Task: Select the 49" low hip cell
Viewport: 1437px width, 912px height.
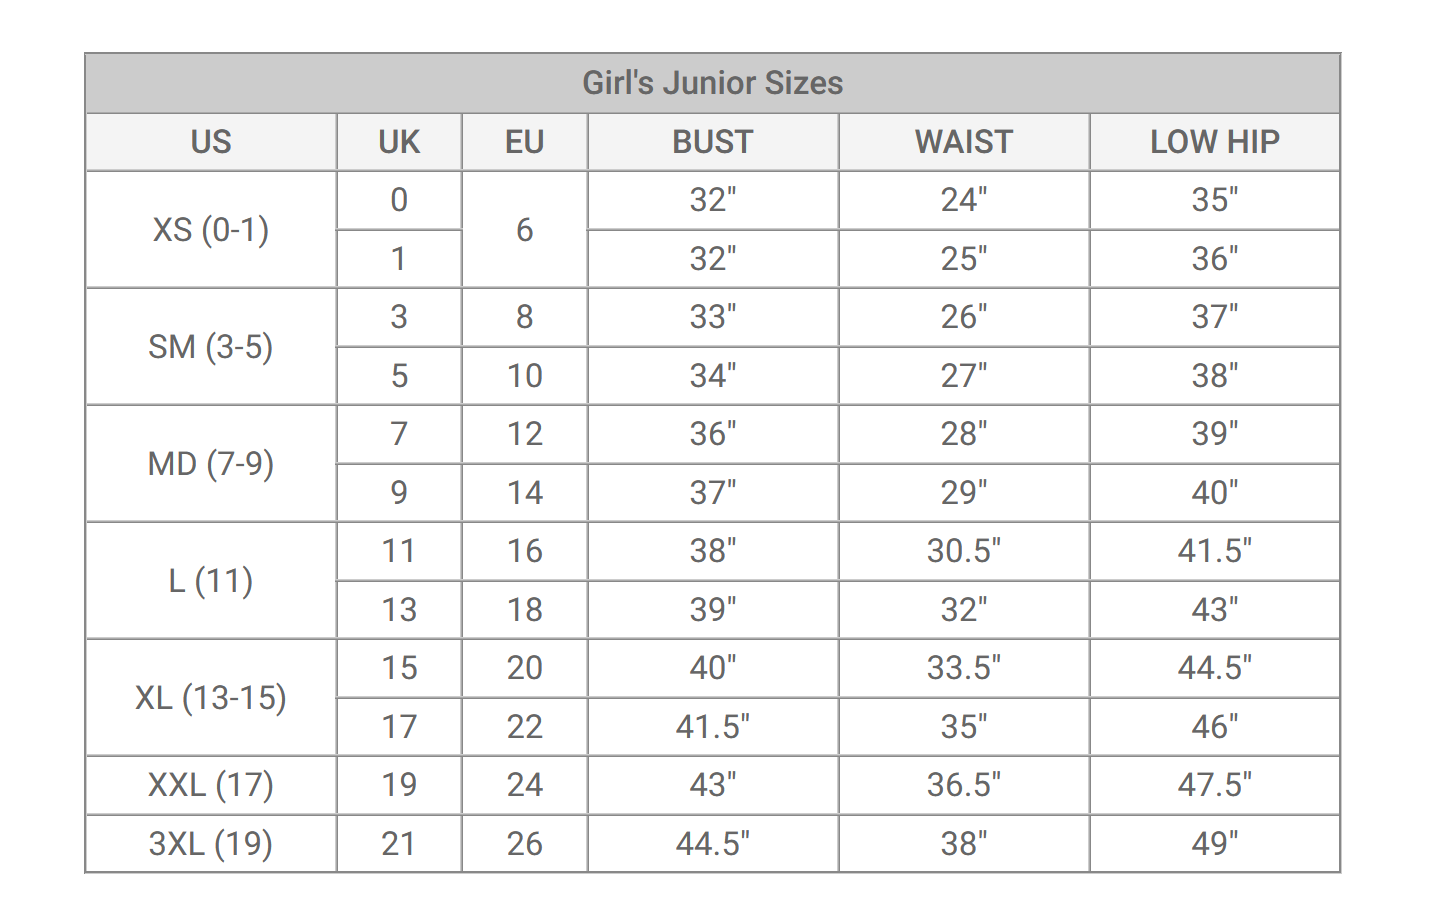Action: pos(1214,844)
